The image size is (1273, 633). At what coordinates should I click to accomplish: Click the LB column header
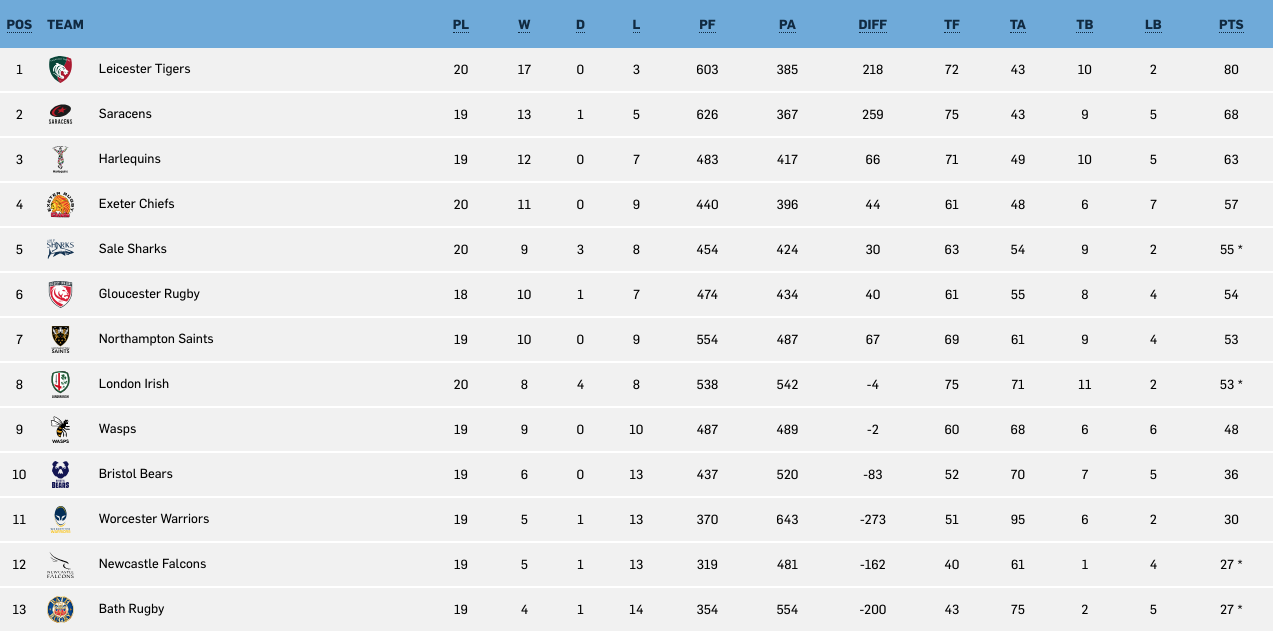tap(1153, 24)
